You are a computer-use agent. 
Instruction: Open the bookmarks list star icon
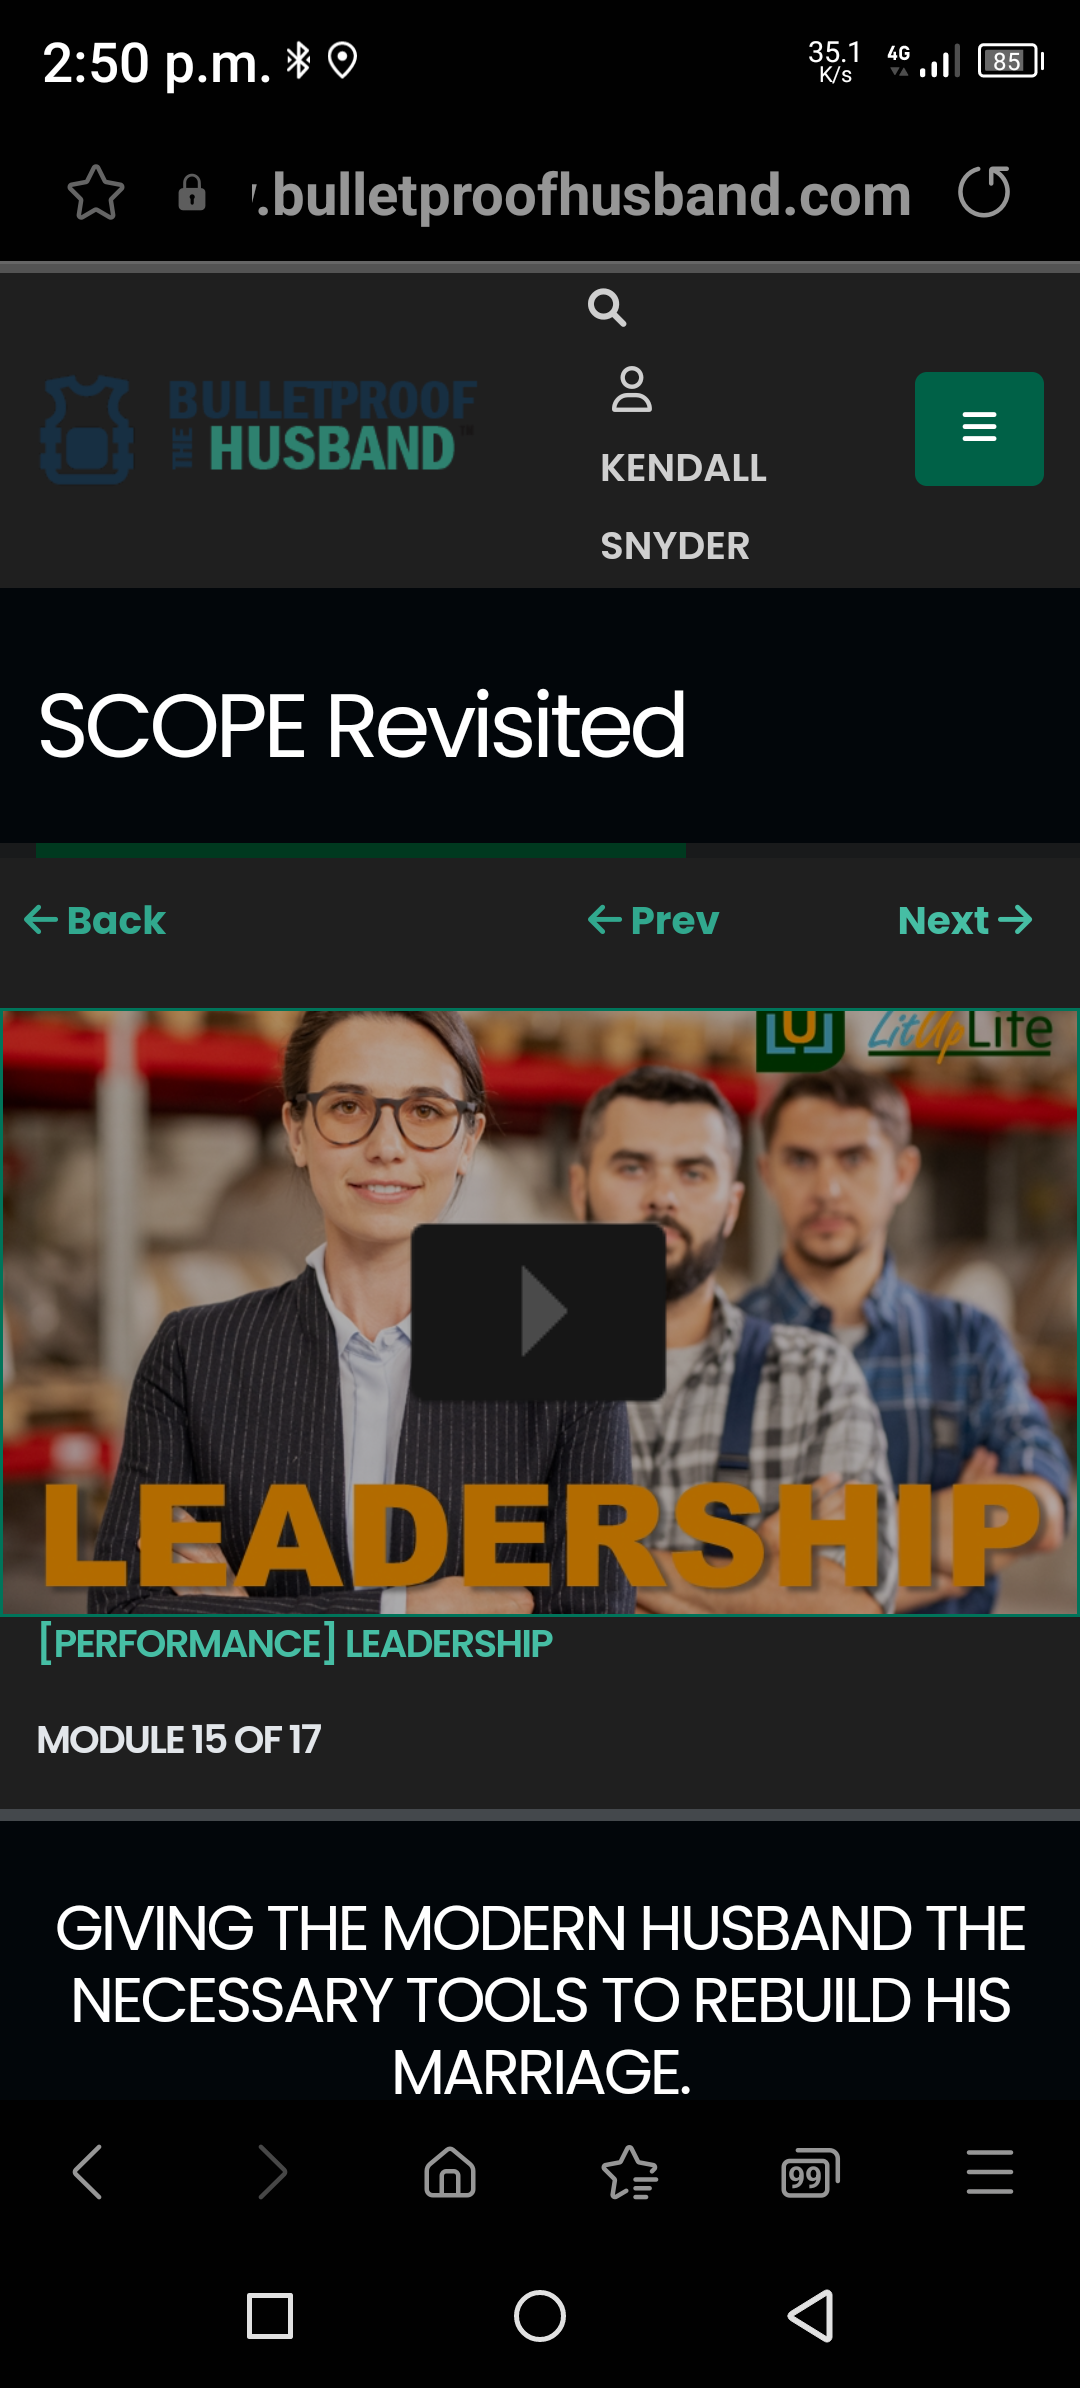[x=630, y=2172]
